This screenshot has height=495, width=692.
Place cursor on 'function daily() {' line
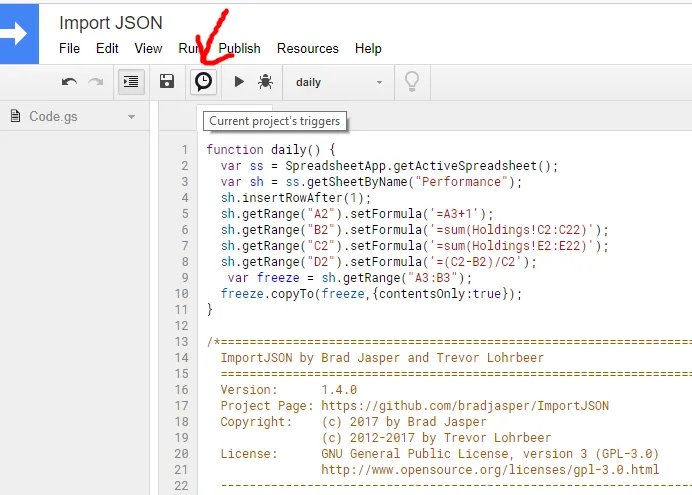coord(271,150)
